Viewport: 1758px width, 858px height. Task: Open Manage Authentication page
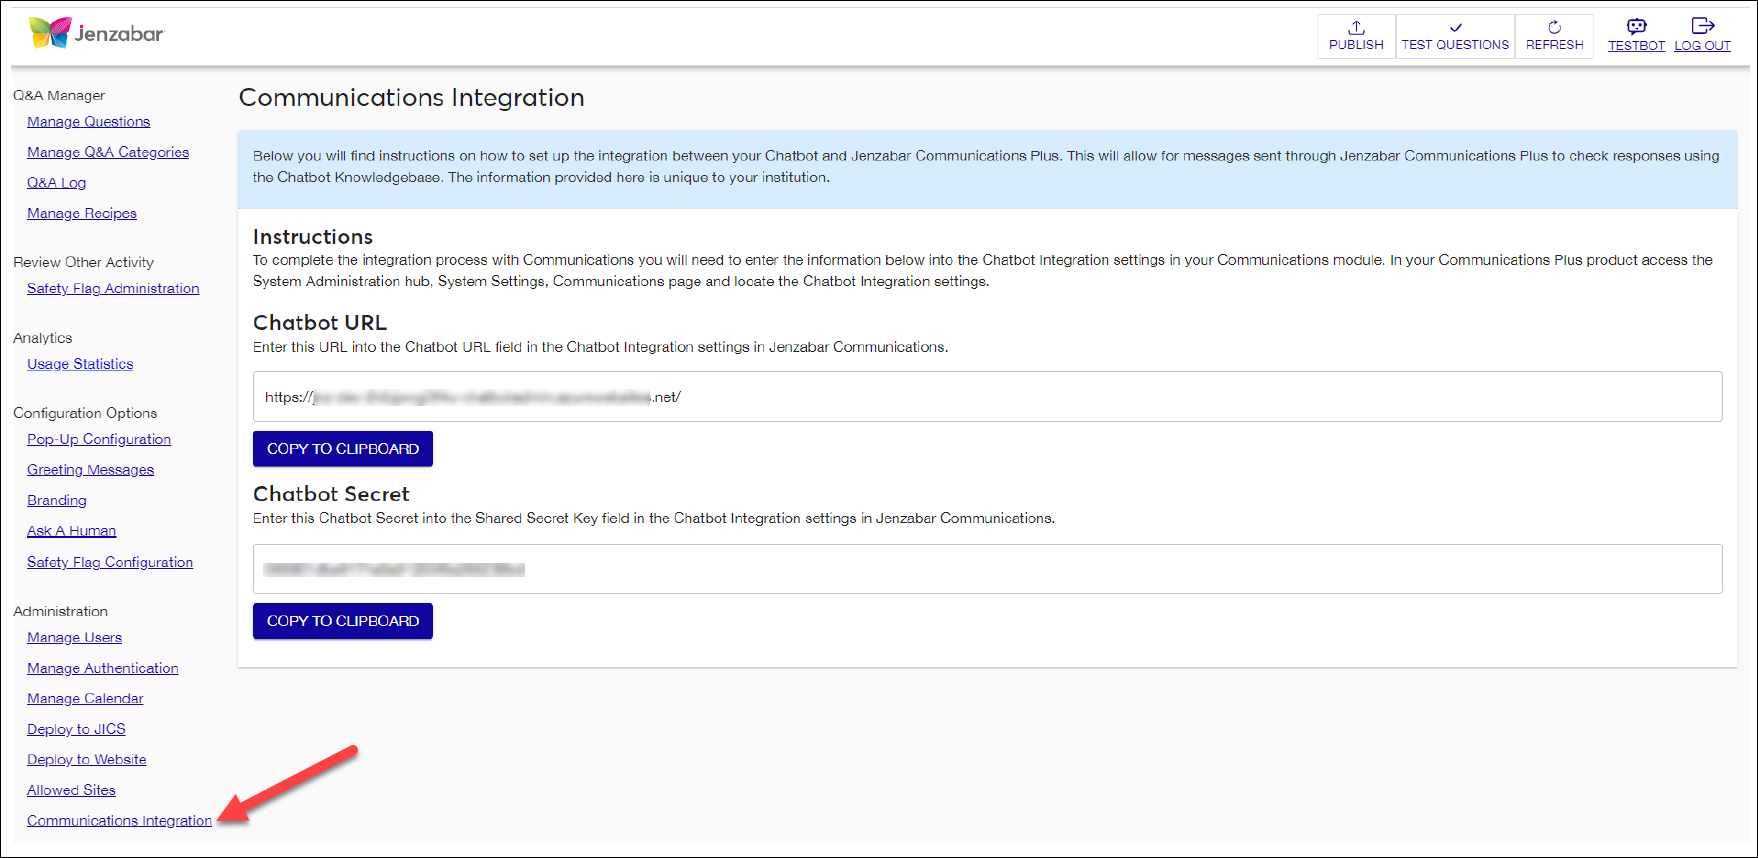tap(103, 669)
